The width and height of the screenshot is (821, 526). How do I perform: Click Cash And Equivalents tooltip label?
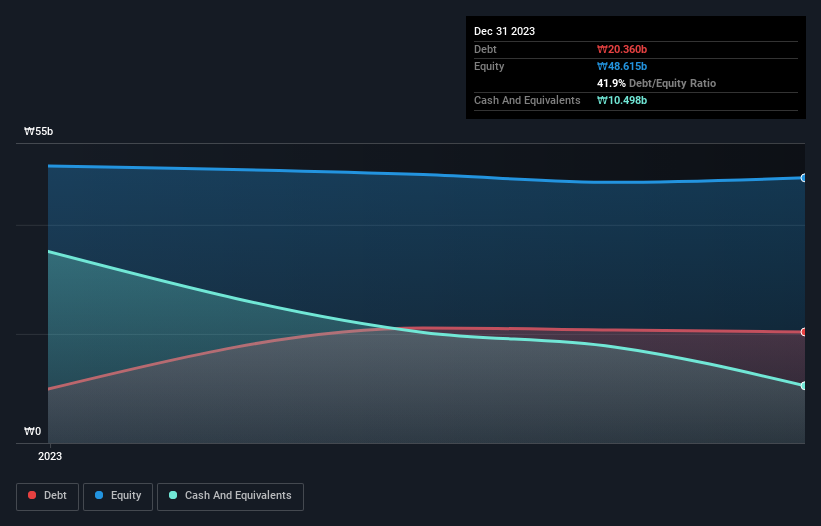click(x=527, y=100)
